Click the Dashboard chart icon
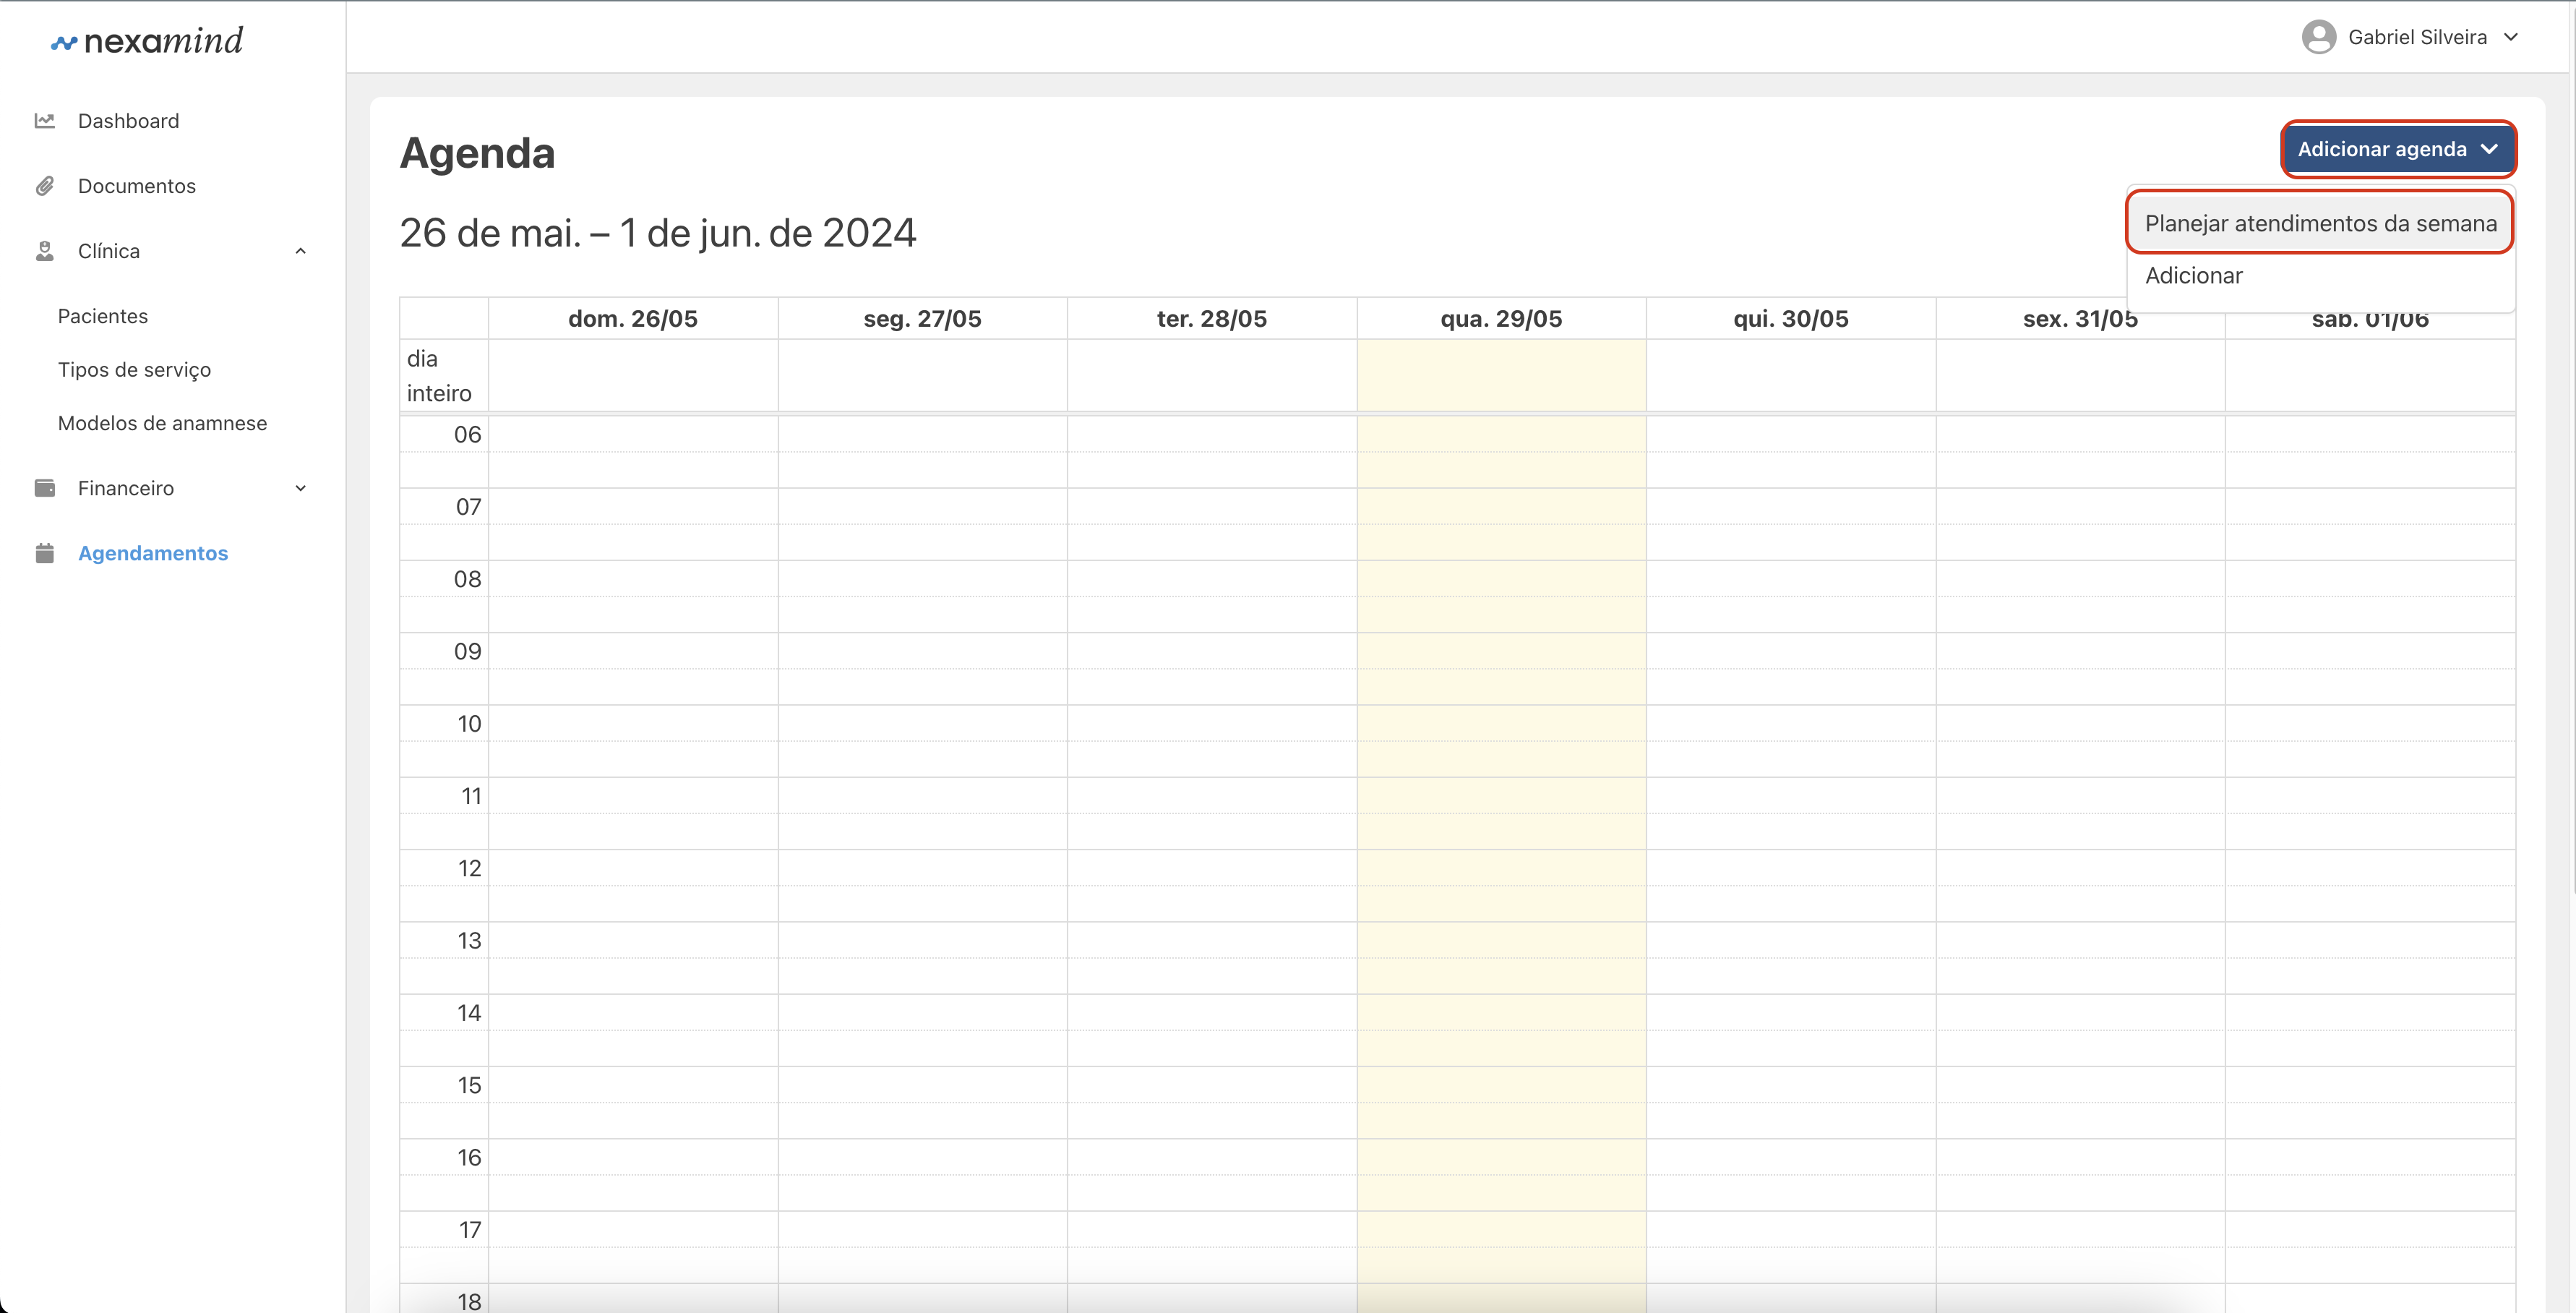The height and width of the screenshot is (1313, 2576). click(x=45, y=121)
